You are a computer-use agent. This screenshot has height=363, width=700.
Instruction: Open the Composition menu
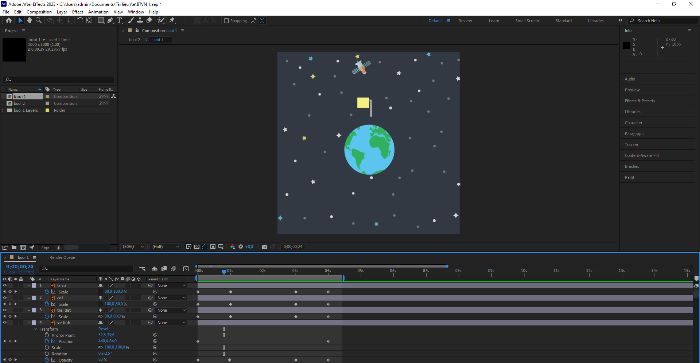click(39, 12)
